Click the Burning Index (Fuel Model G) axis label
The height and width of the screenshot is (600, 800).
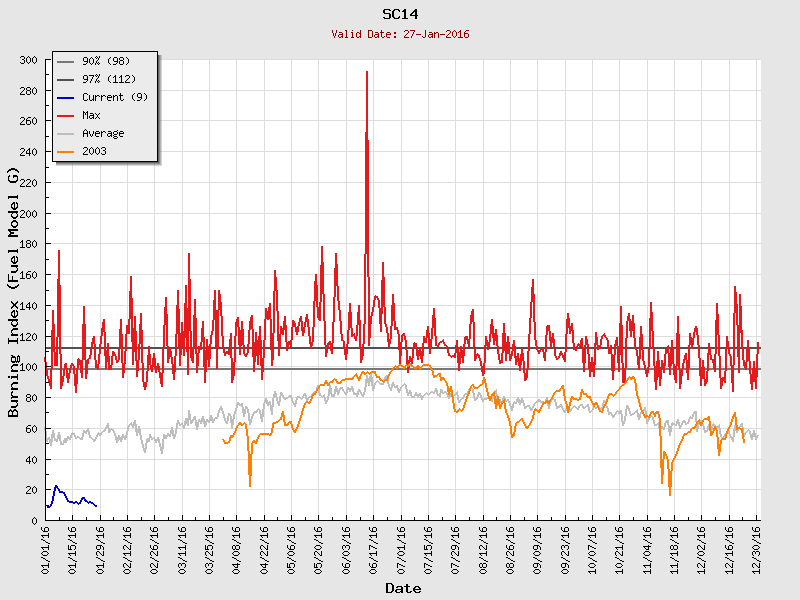tap(14, 292)
